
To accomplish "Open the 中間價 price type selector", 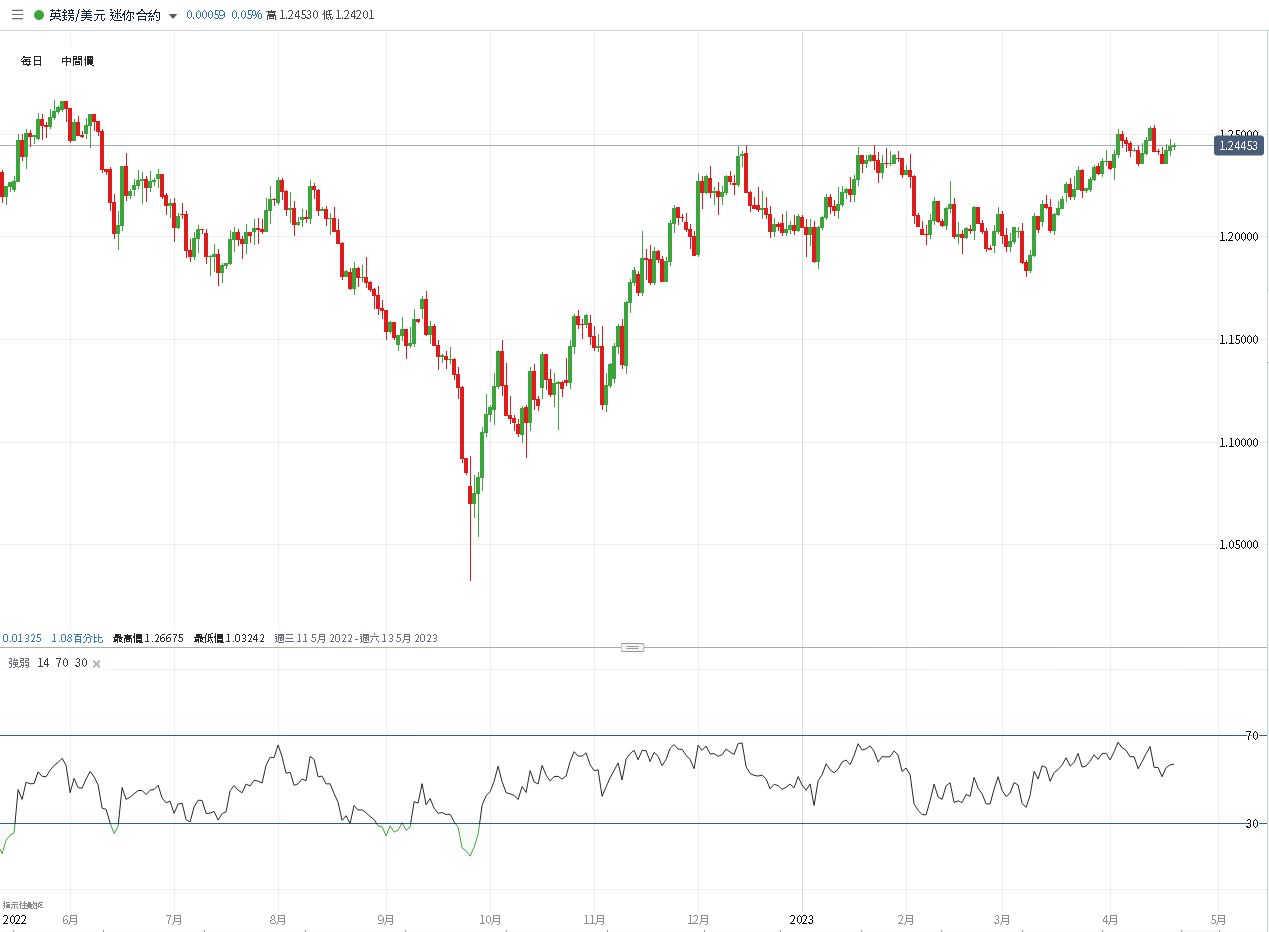I will 77,61.
